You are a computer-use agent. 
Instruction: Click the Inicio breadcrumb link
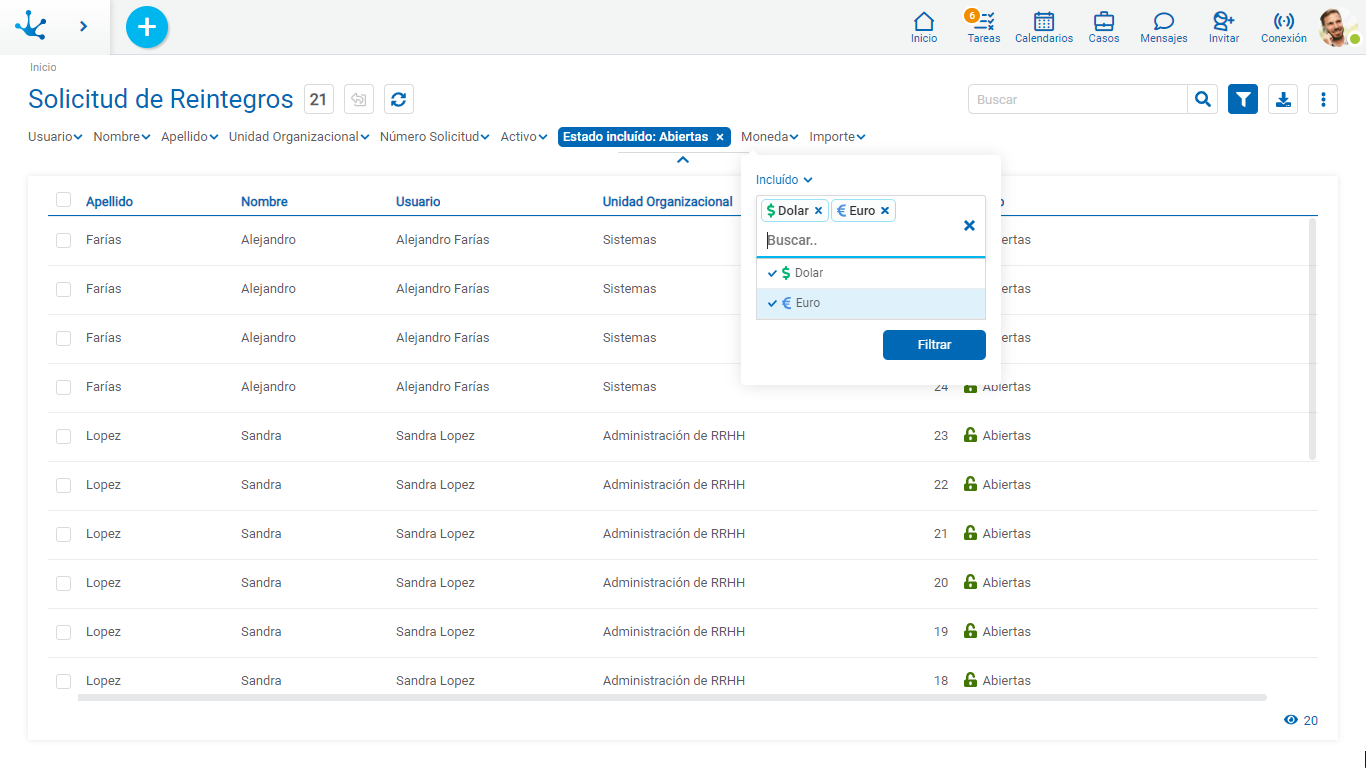[43, 67]
